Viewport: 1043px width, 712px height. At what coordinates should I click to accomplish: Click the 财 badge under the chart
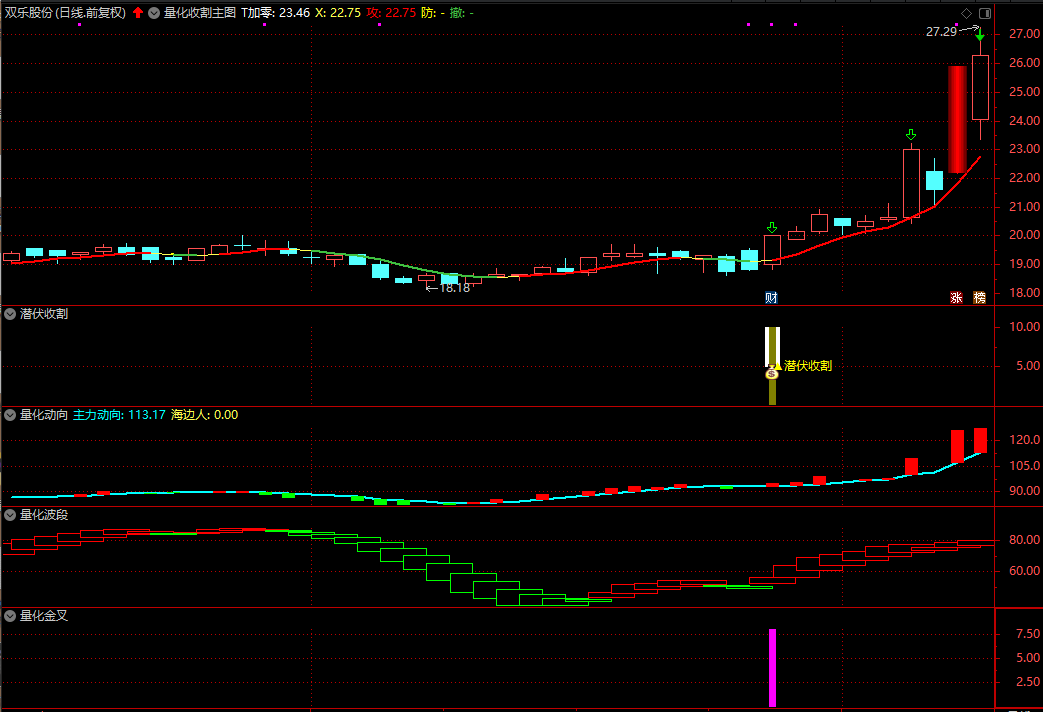pos(772,297)
